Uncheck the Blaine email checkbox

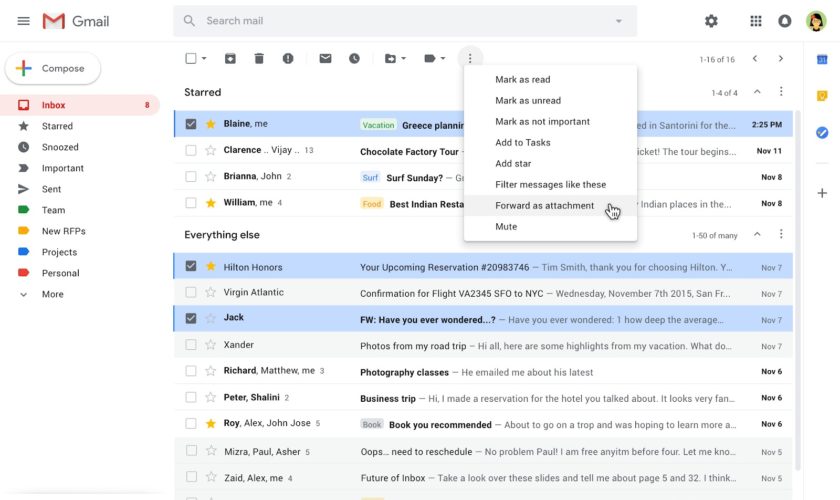pos(191,124)
